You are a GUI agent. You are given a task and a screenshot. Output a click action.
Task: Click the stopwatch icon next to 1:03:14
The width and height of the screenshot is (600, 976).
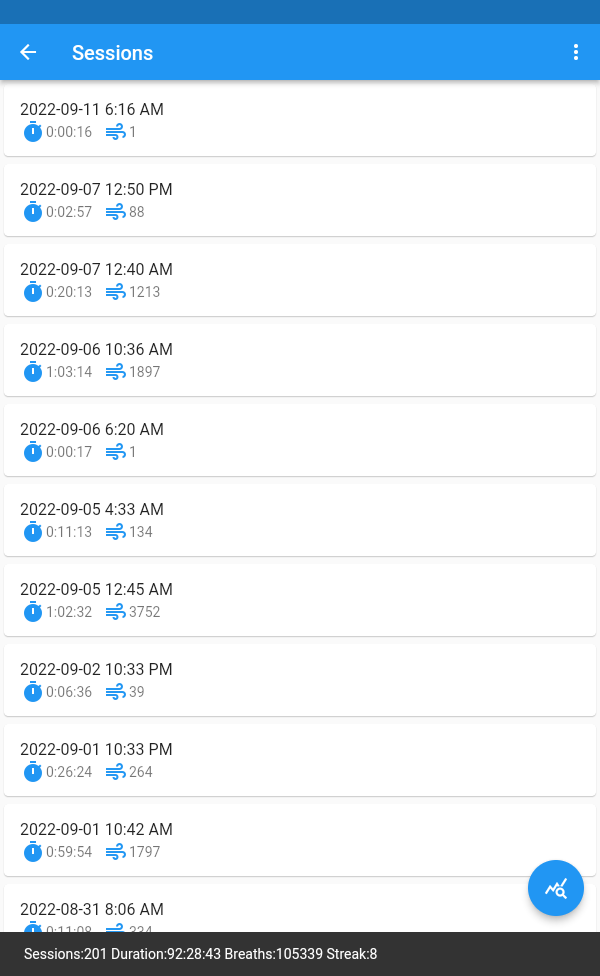33,372
